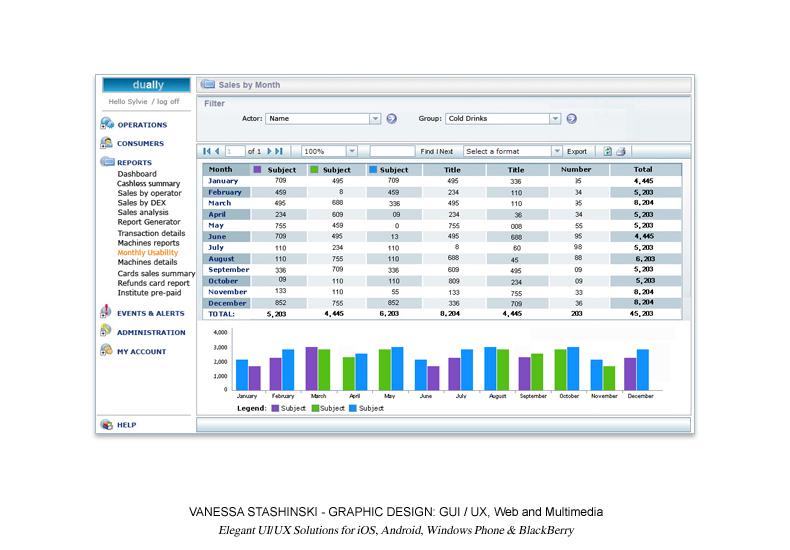The height and width of the screenshot is (550, 790).
Task: Open Transaction details report
Action: tap(152, 233)
